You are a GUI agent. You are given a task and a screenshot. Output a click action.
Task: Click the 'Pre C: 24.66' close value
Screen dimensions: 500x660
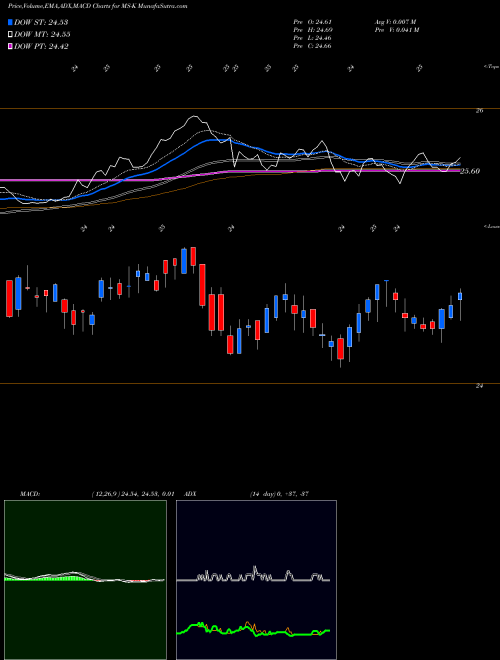312,46
